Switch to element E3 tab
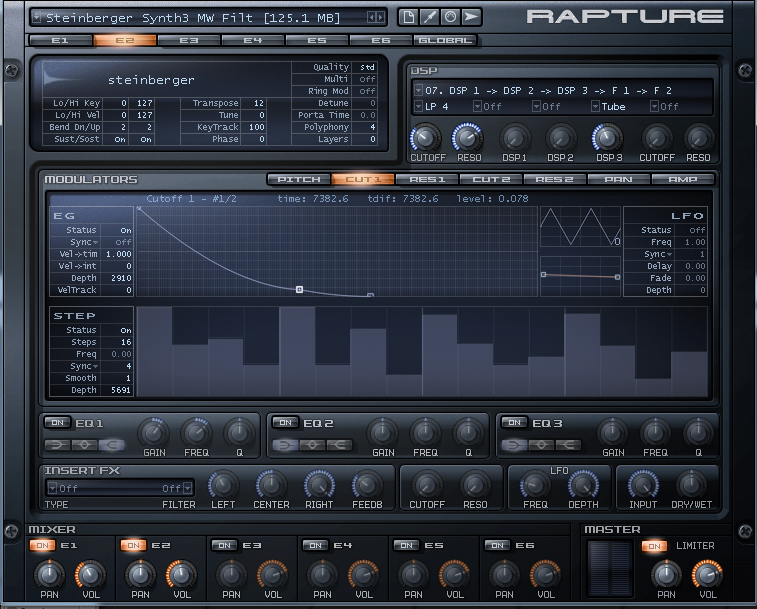 click(x=189, y=40)
